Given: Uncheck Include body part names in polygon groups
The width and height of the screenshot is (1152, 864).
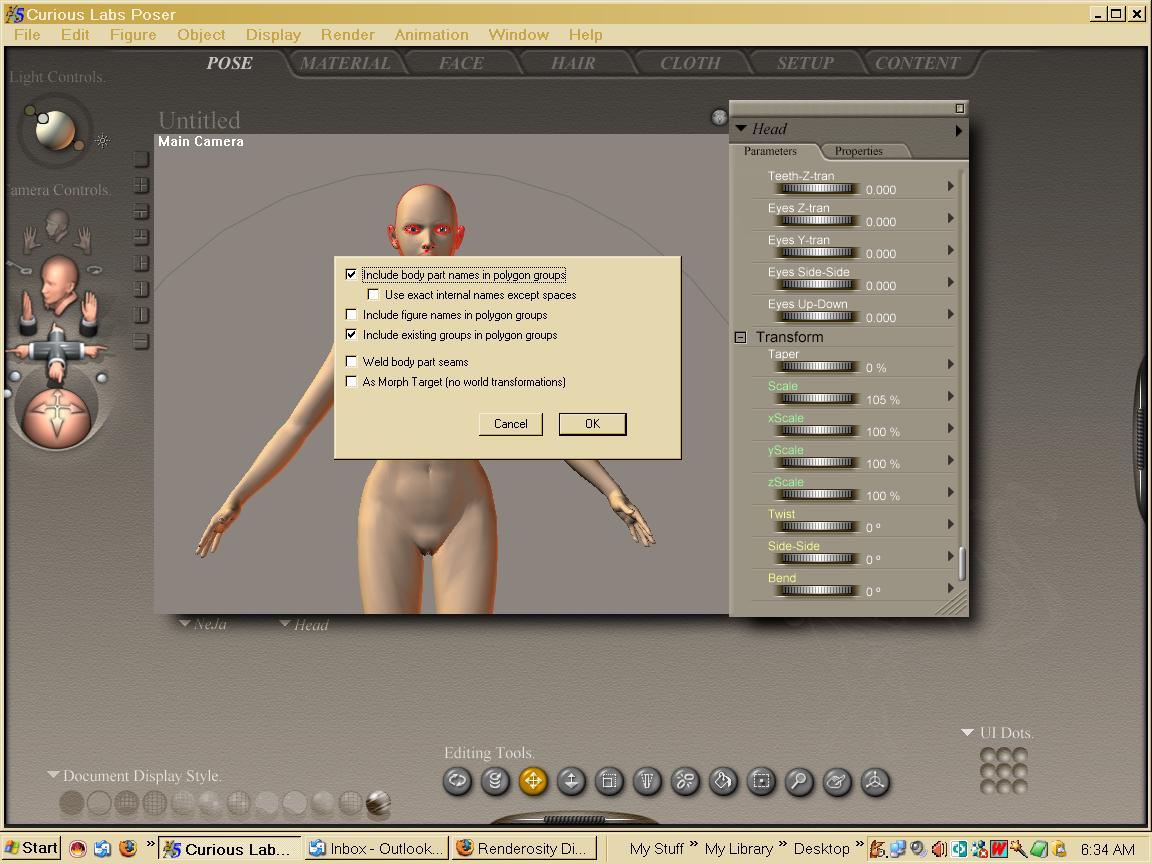Looking at the screenshot, I should 351,275.
